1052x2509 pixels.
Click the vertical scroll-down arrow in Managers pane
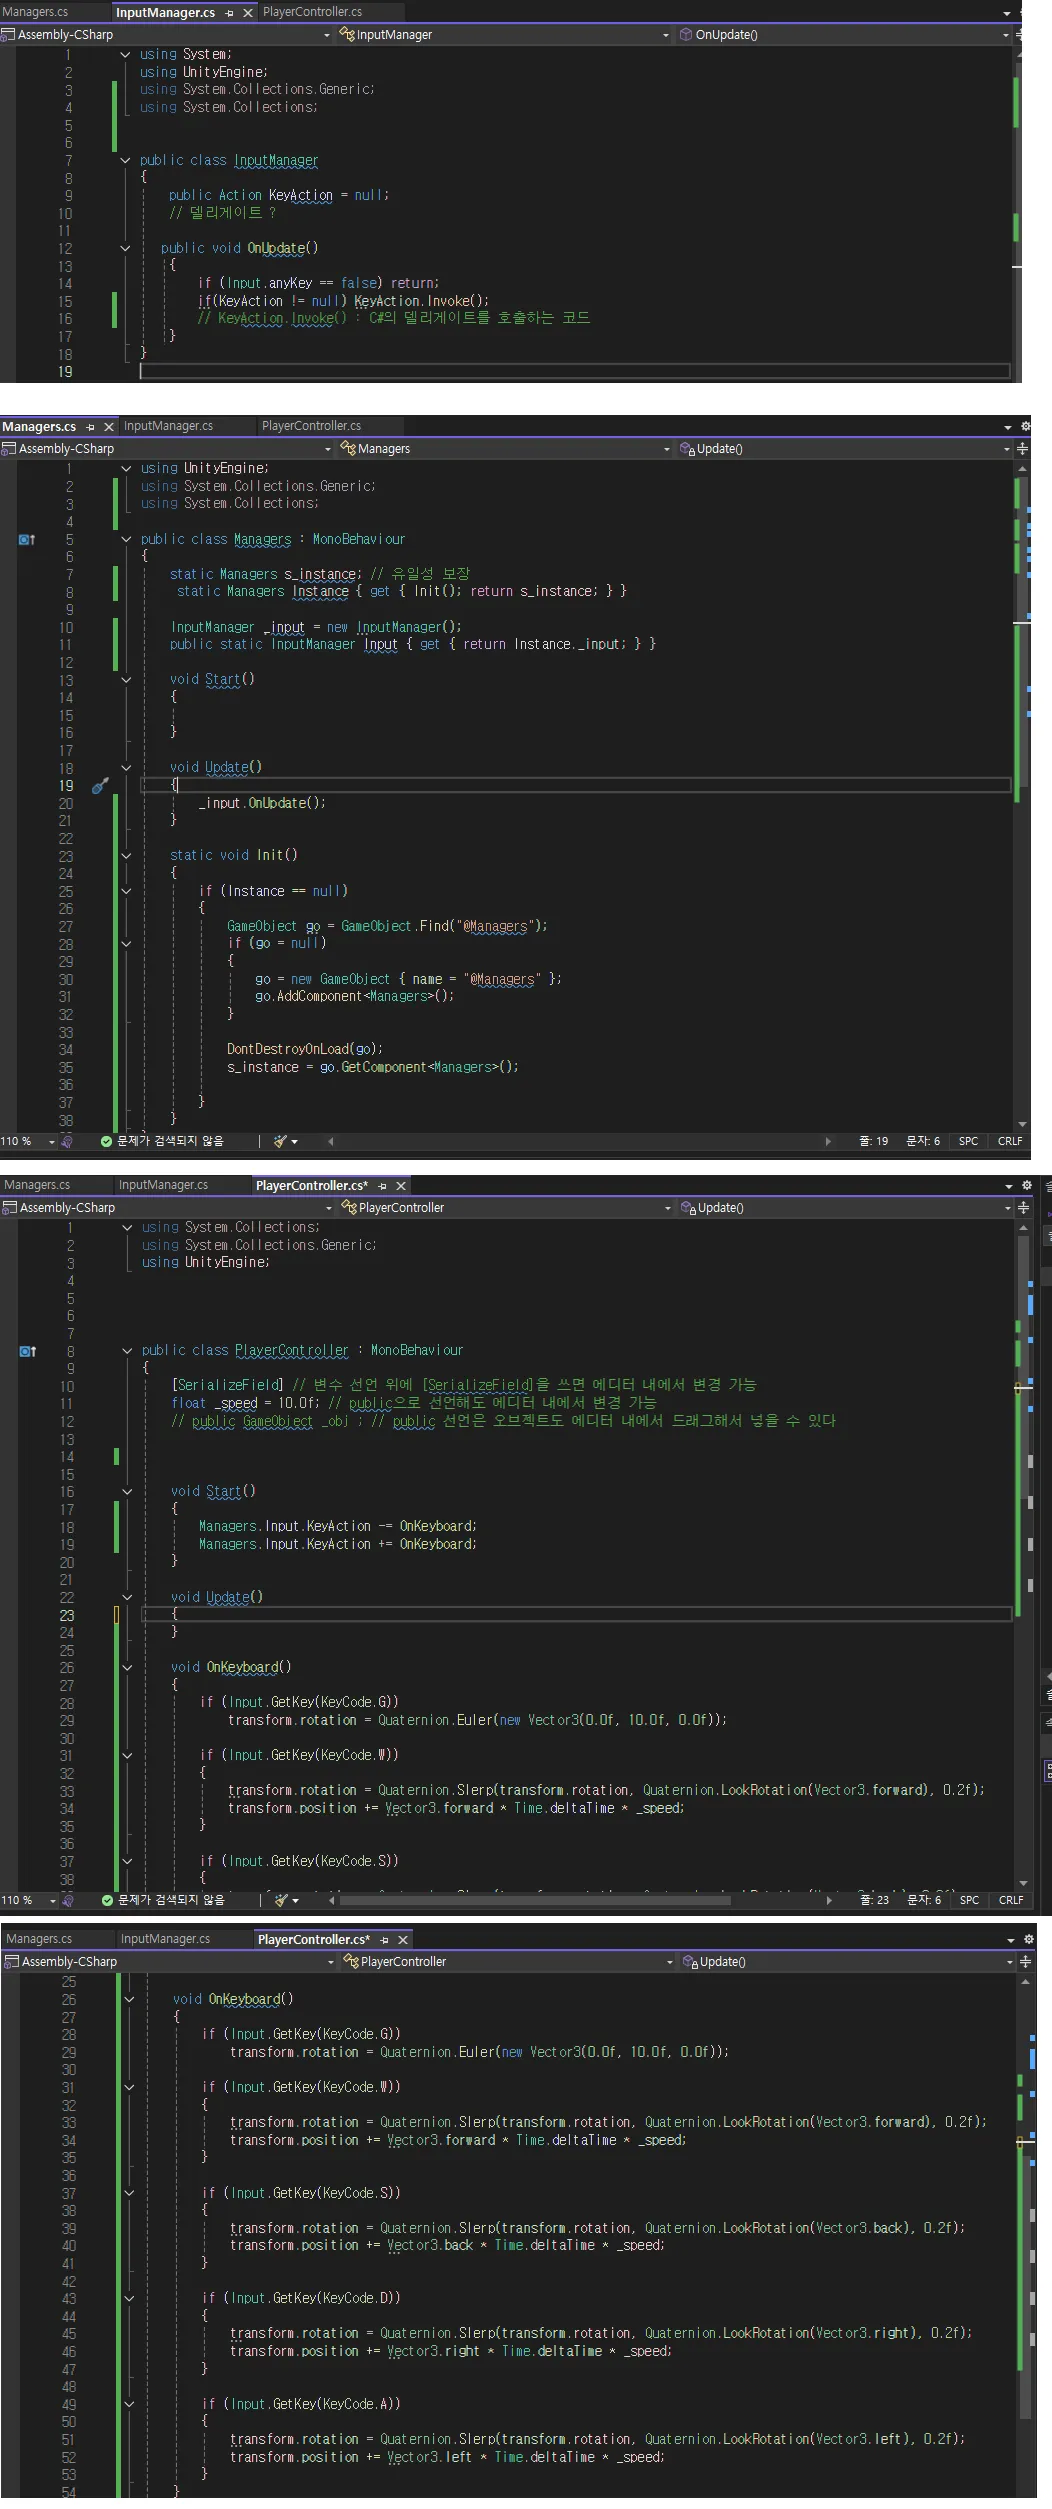[x=1022, y=1124]
